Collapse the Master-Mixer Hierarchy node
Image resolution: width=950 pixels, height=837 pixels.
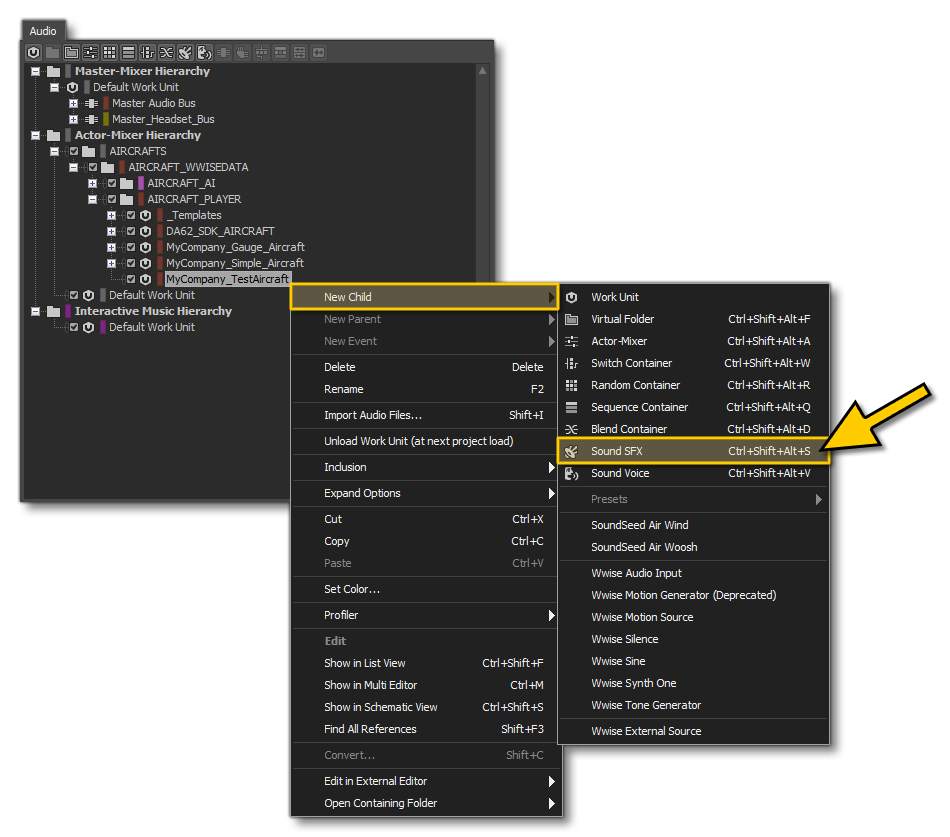35,71
